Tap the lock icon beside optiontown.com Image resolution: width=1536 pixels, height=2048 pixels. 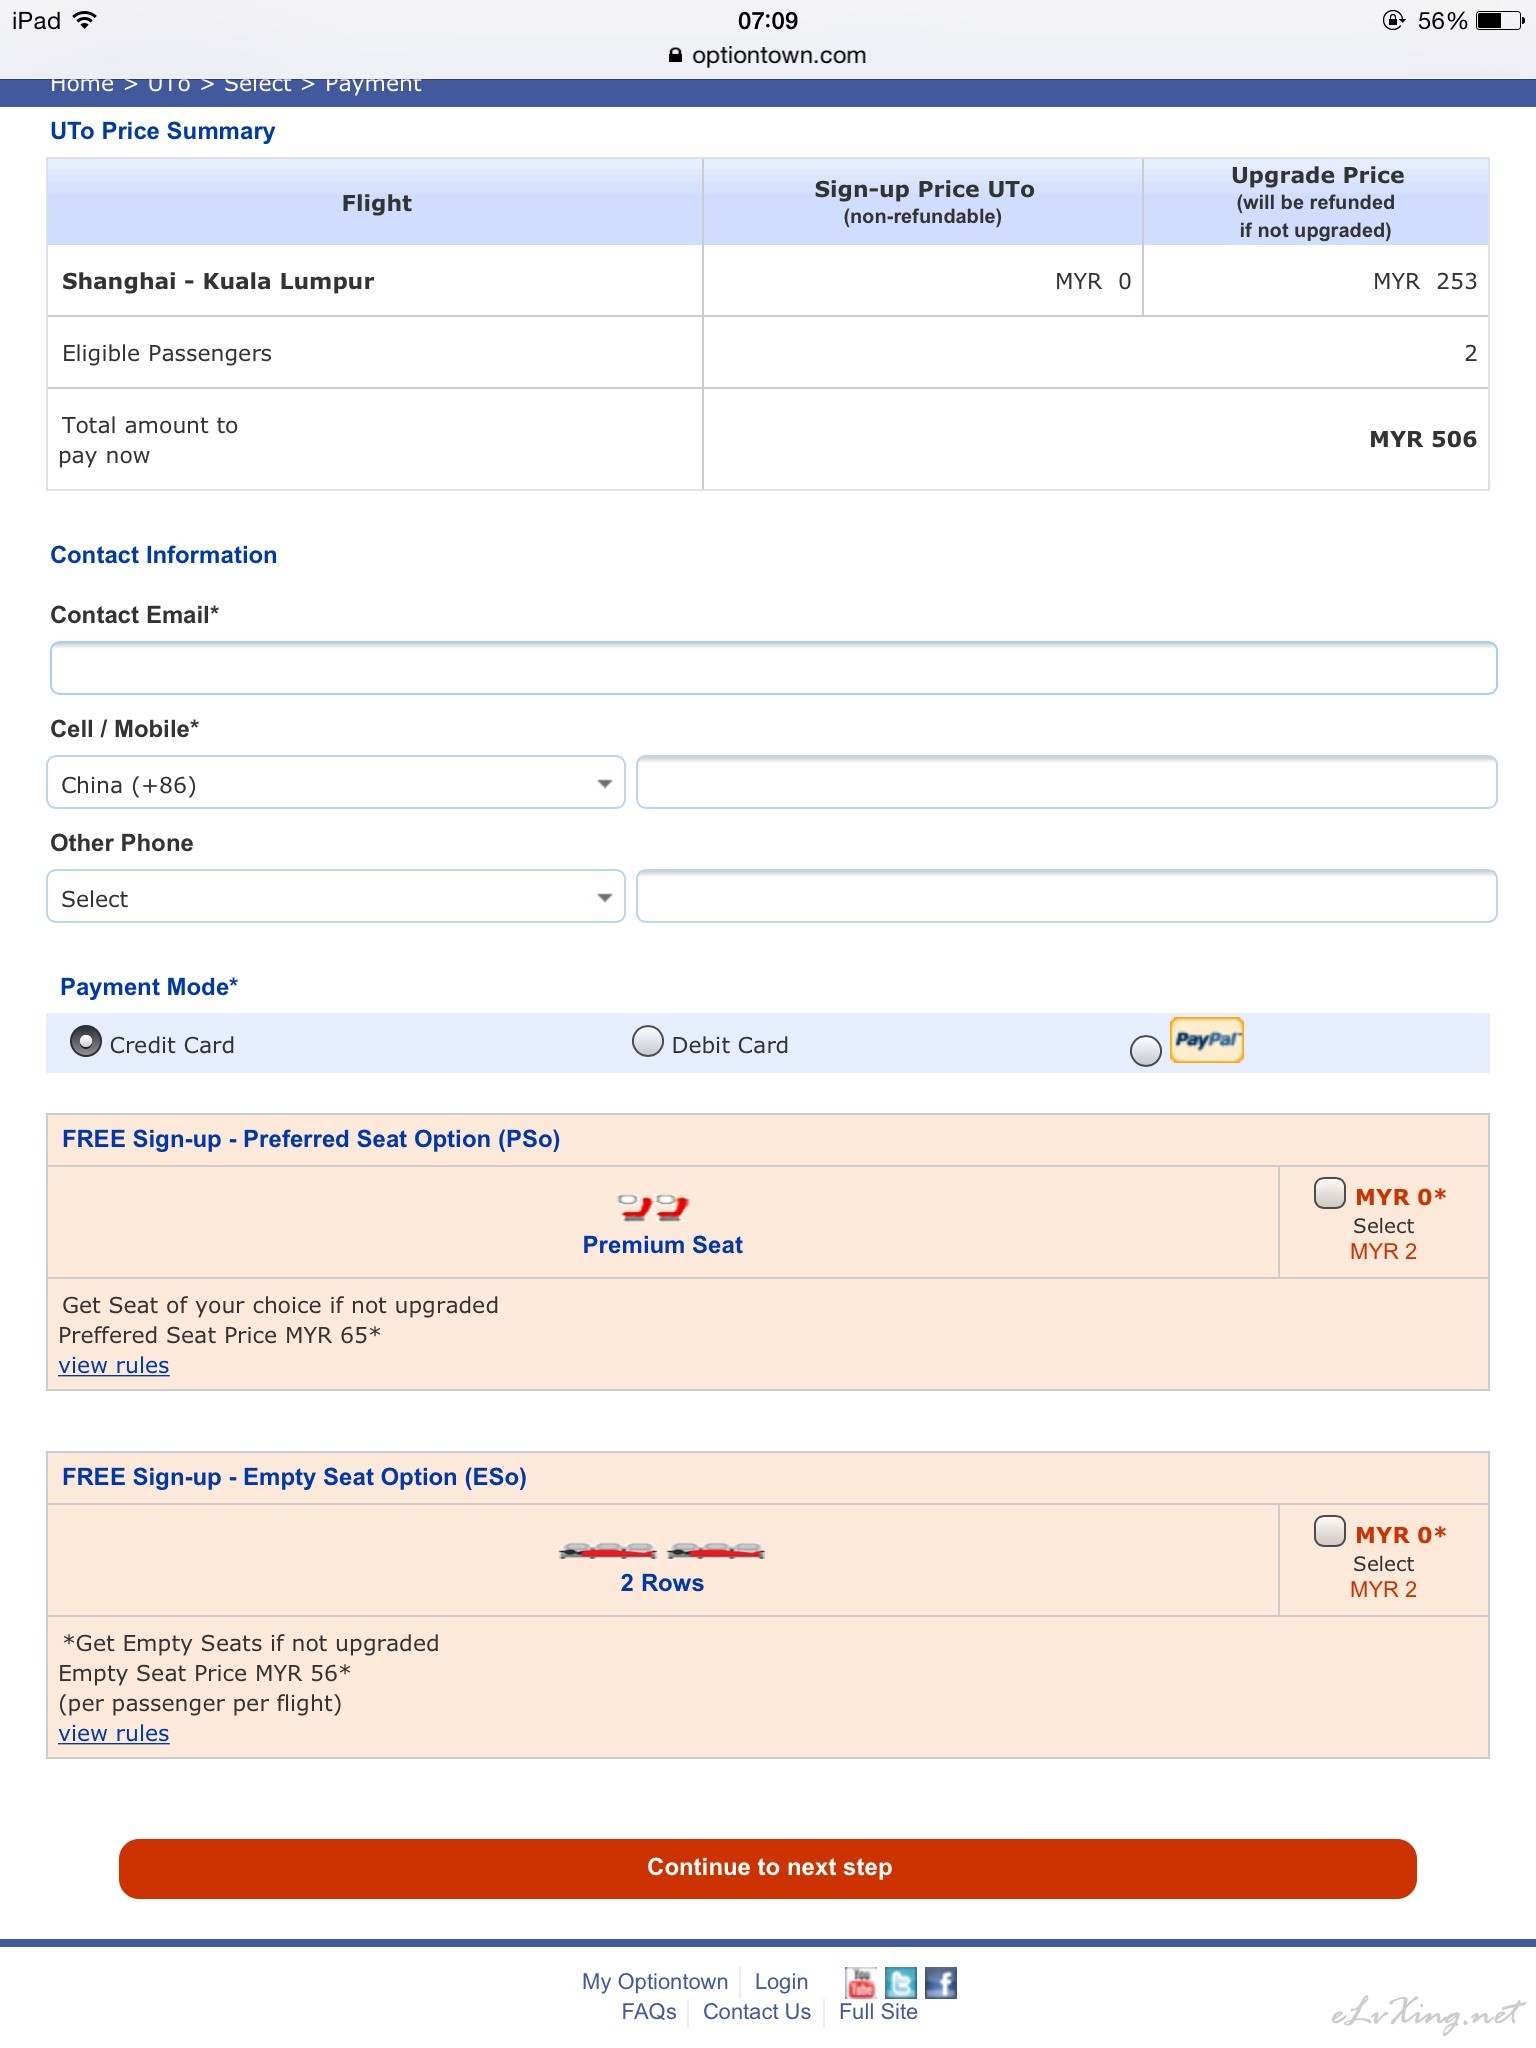coord(676,56)
